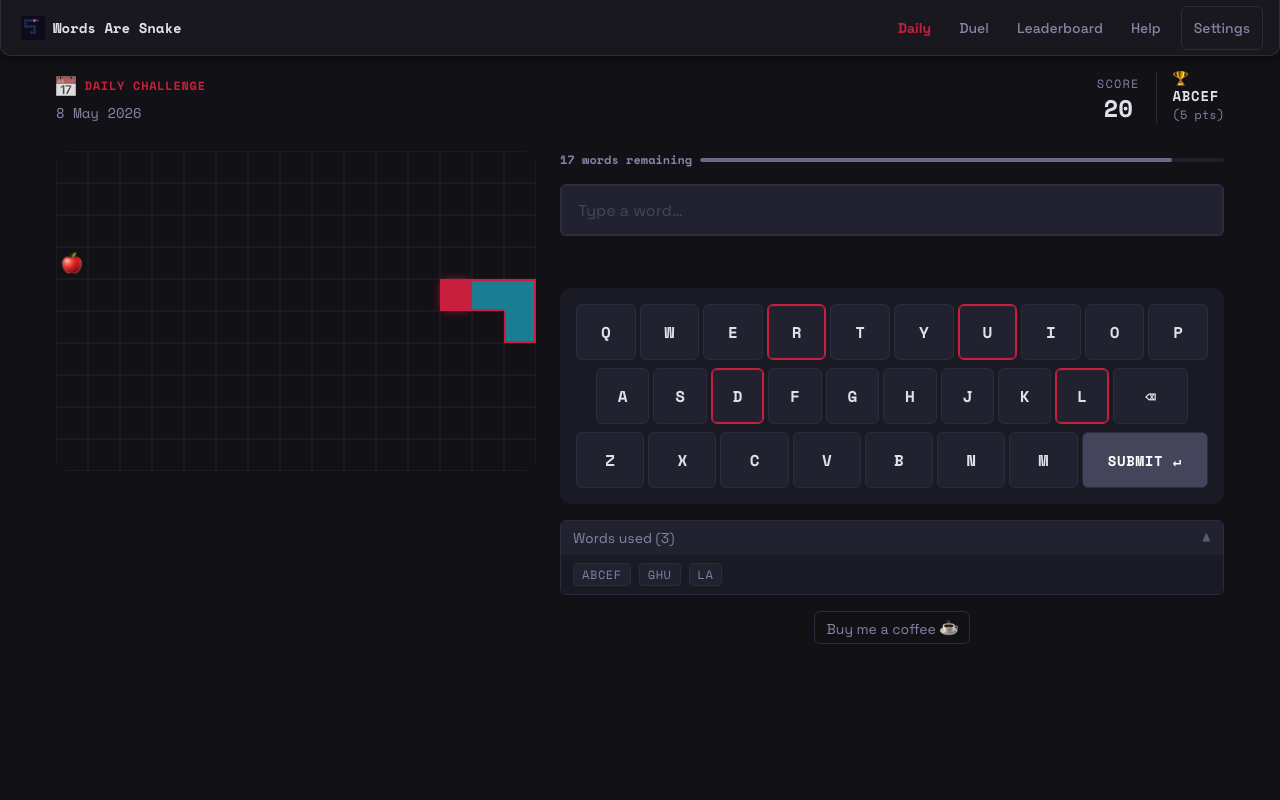Tap the X key
Image resolution: width=1280 pixels, height=800 pixels.
point(682,460)
